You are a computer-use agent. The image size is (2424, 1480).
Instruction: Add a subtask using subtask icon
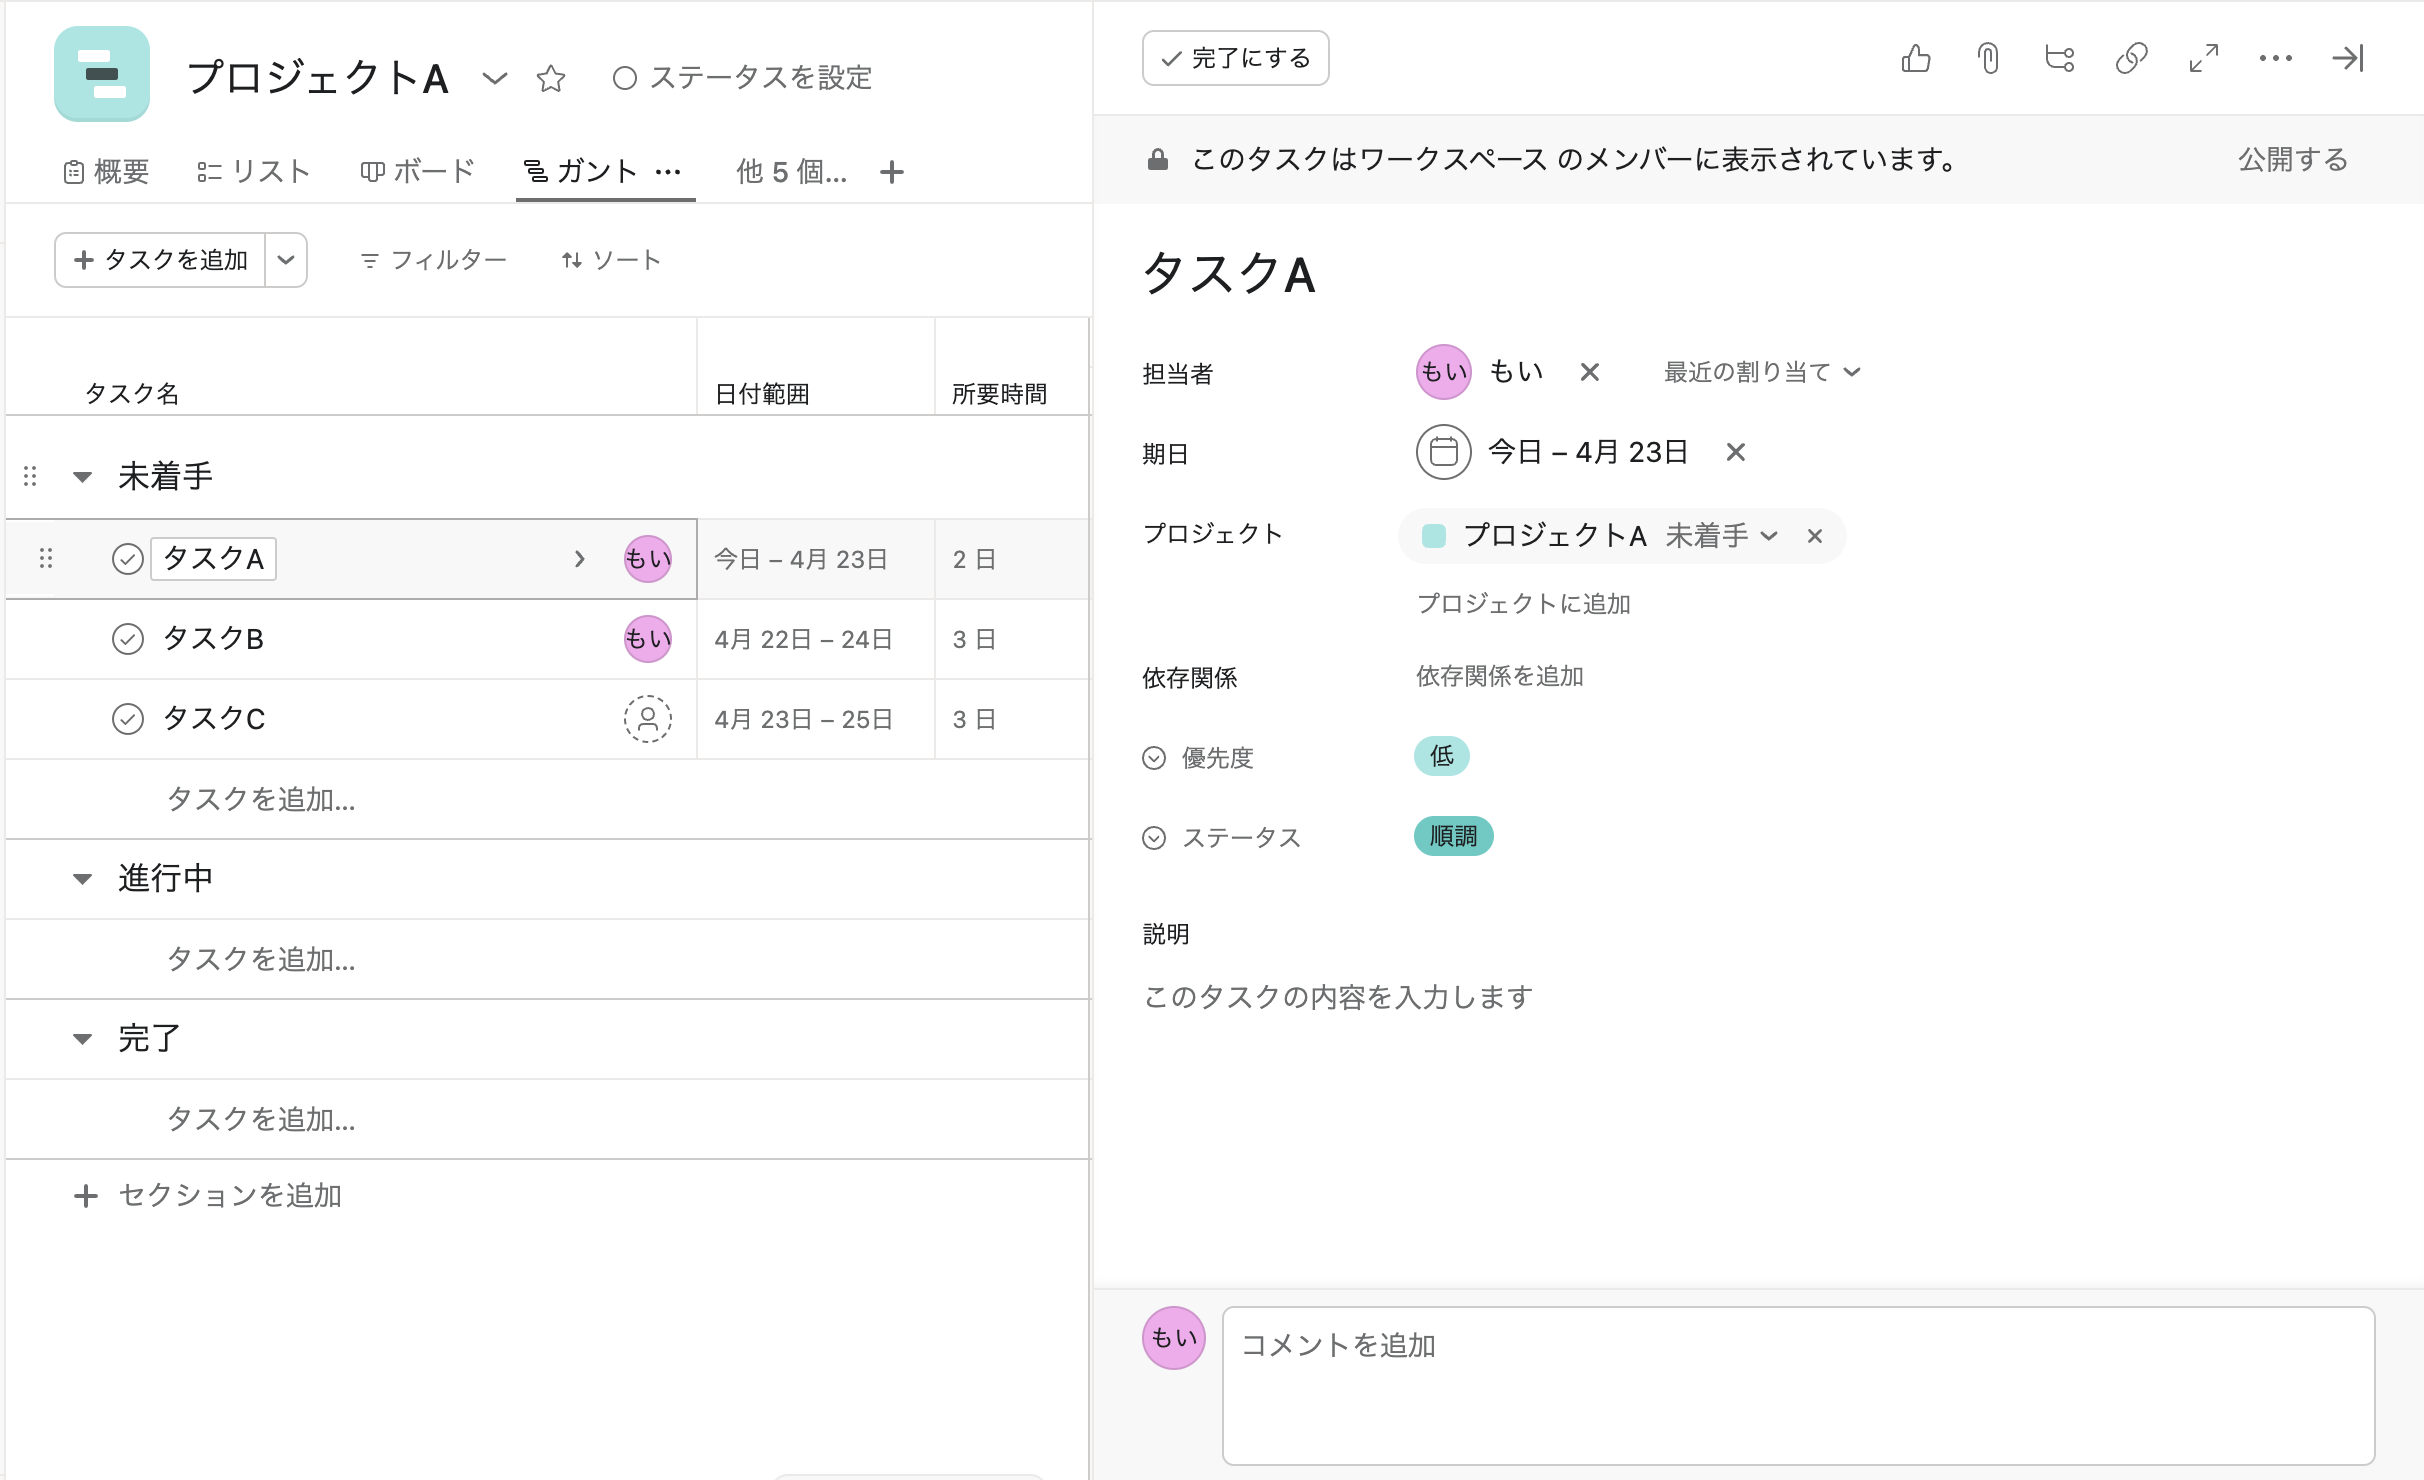pos(2060,58)
